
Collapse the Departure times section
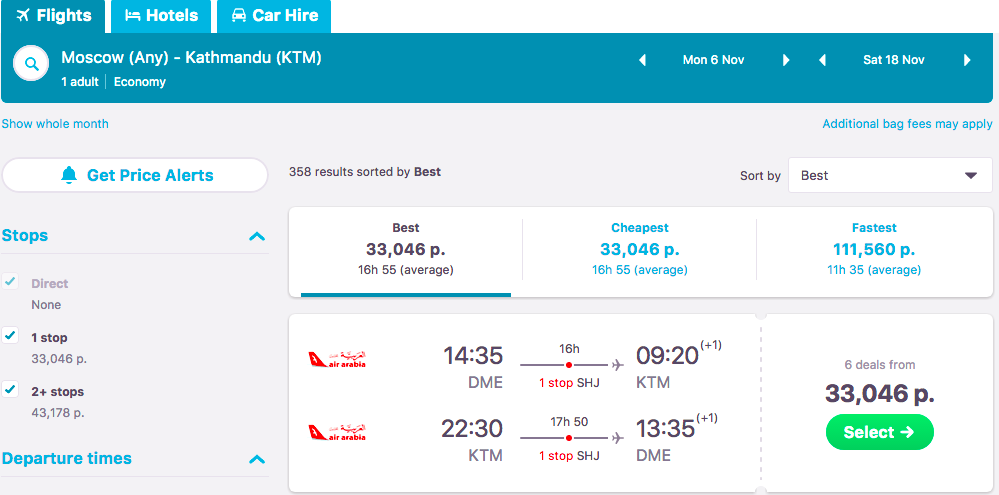(257, 459)
